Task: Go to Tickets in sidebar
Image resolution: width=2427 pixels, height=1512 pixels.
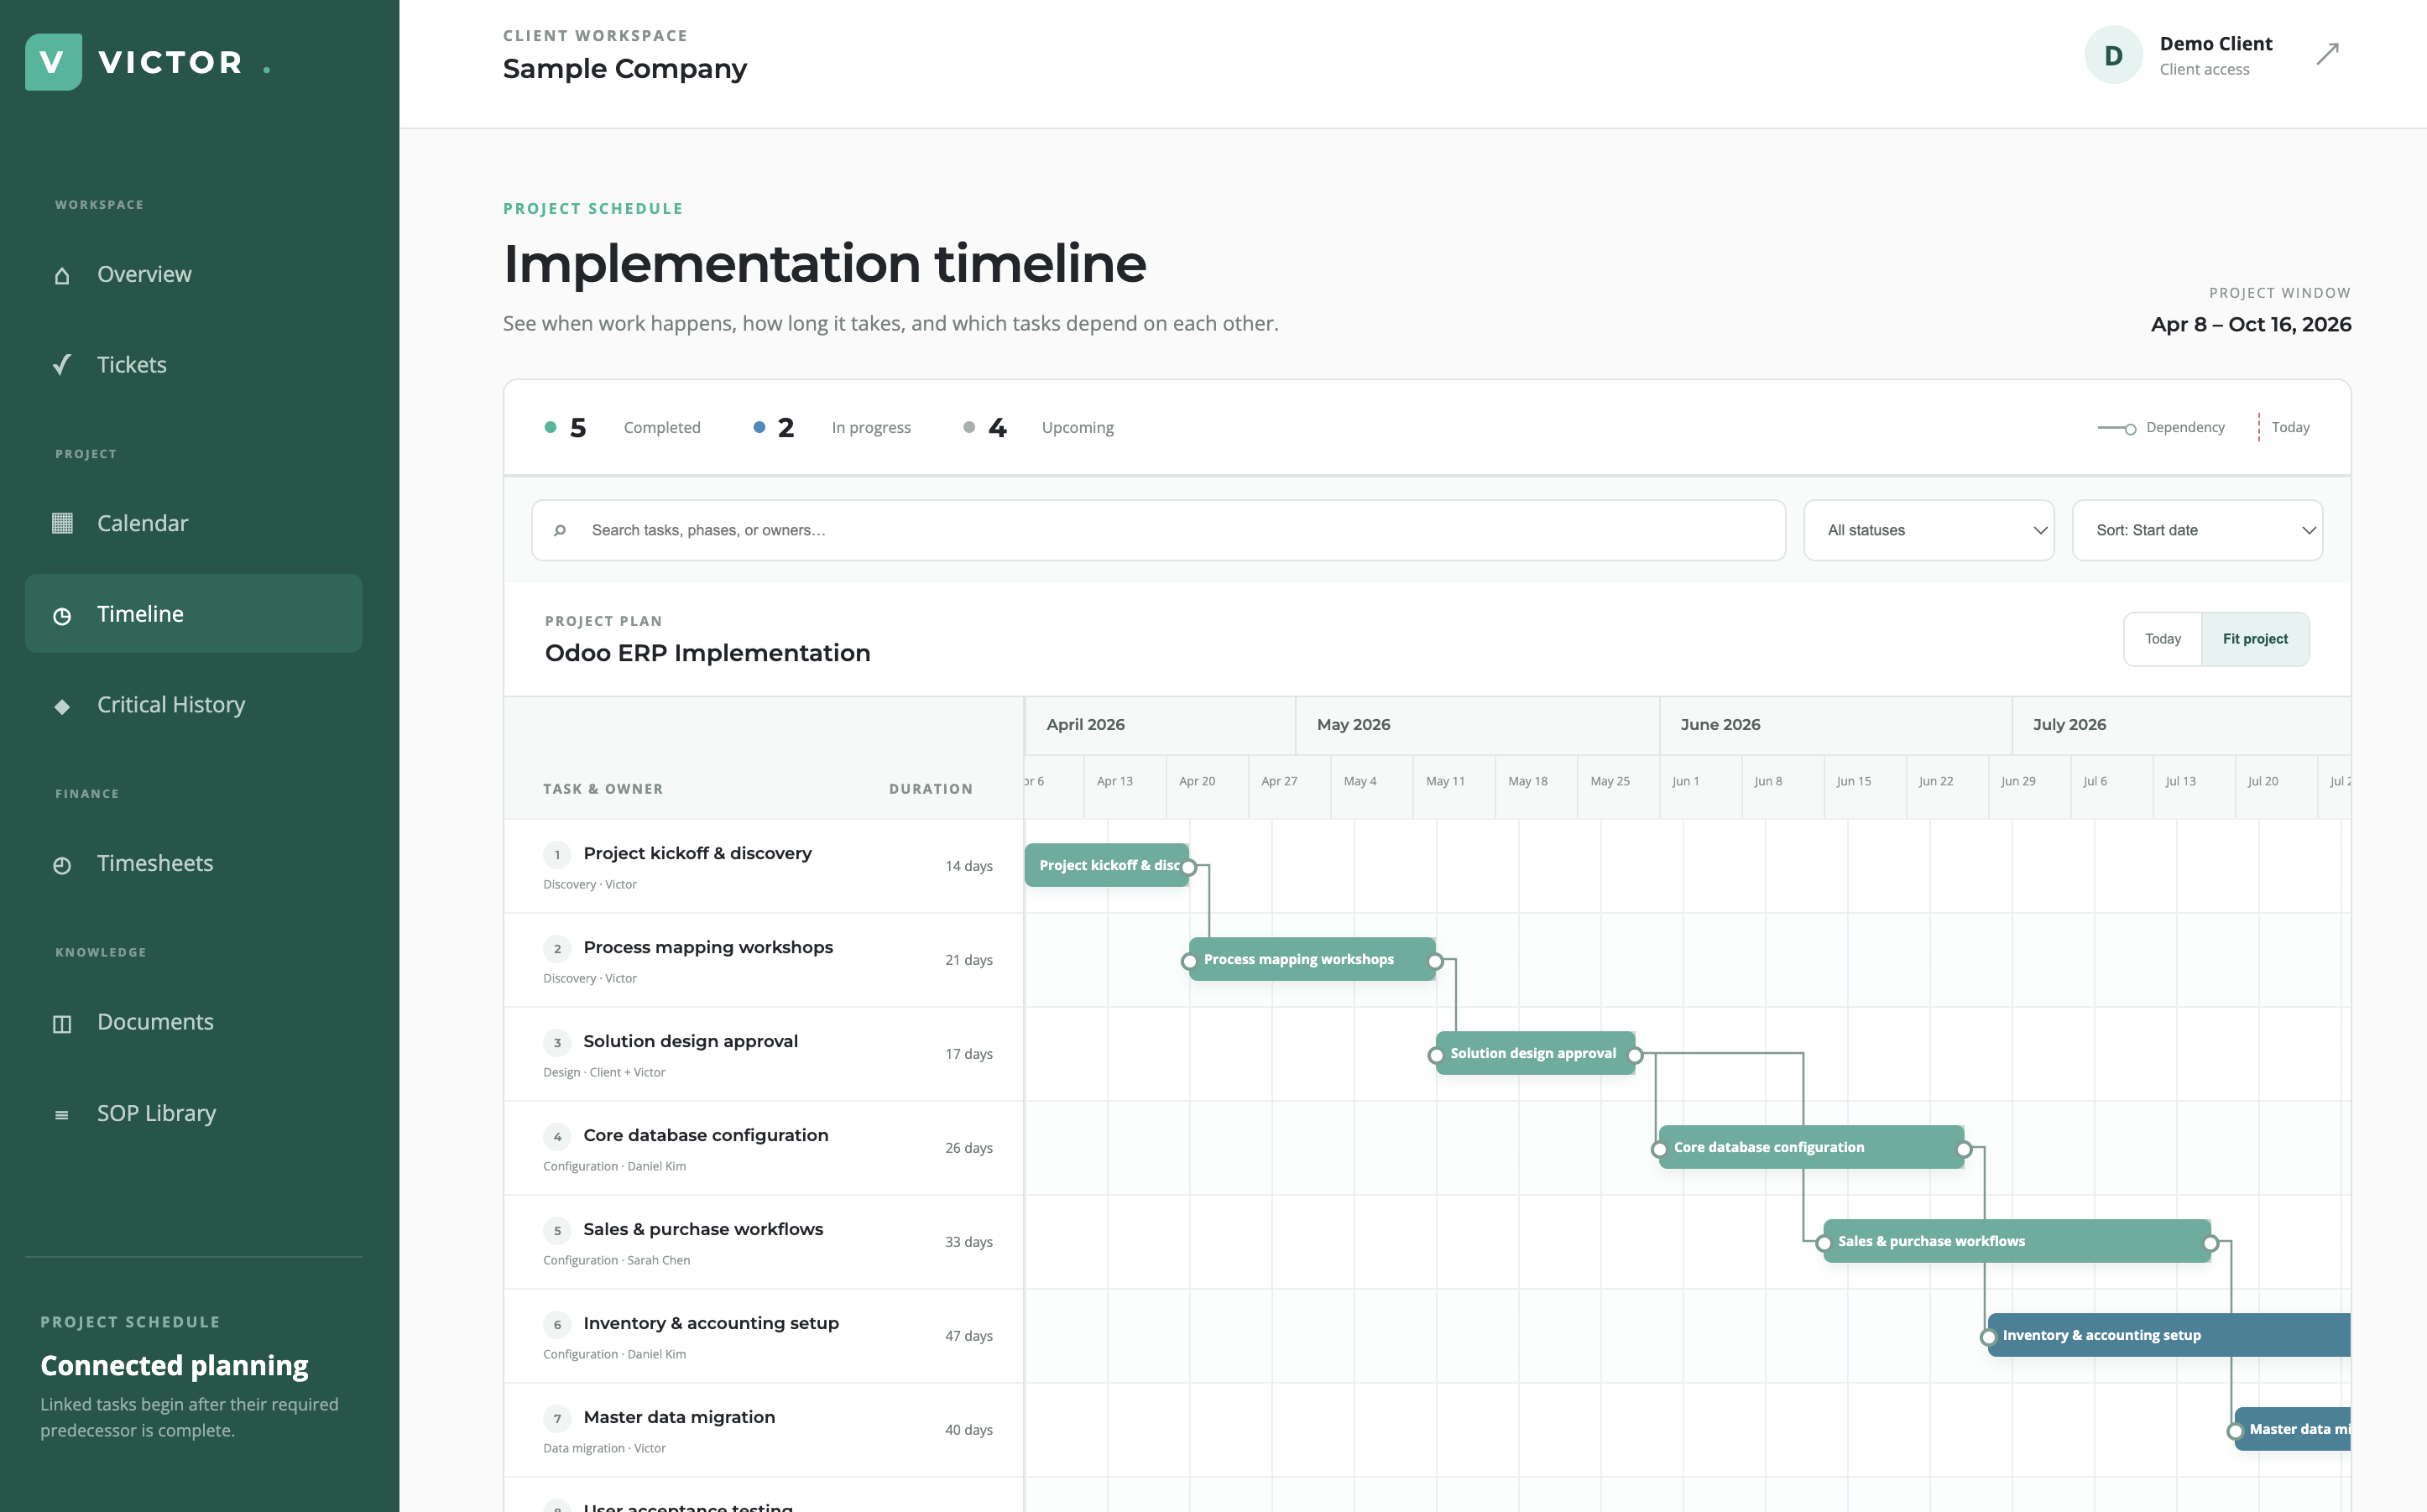Action: click(x=194, y=364)
